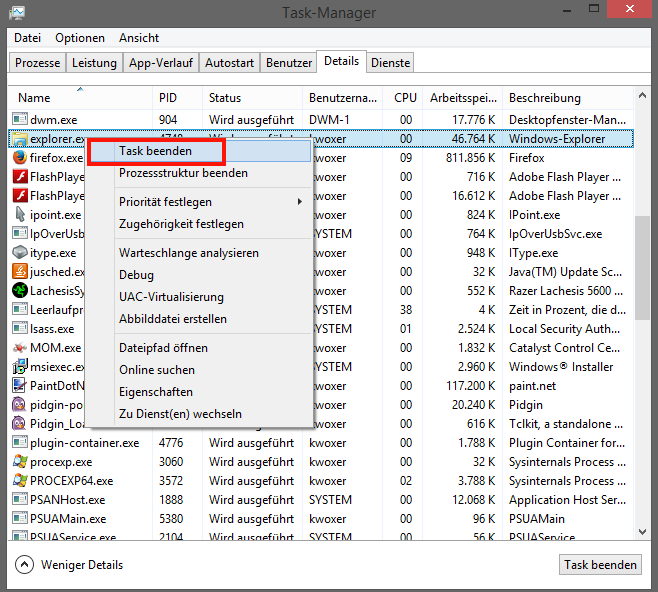This screenshot has width=658, height=592.
Task: Choose 'Task beenden' in the context menu
Action: pos(155,151)
